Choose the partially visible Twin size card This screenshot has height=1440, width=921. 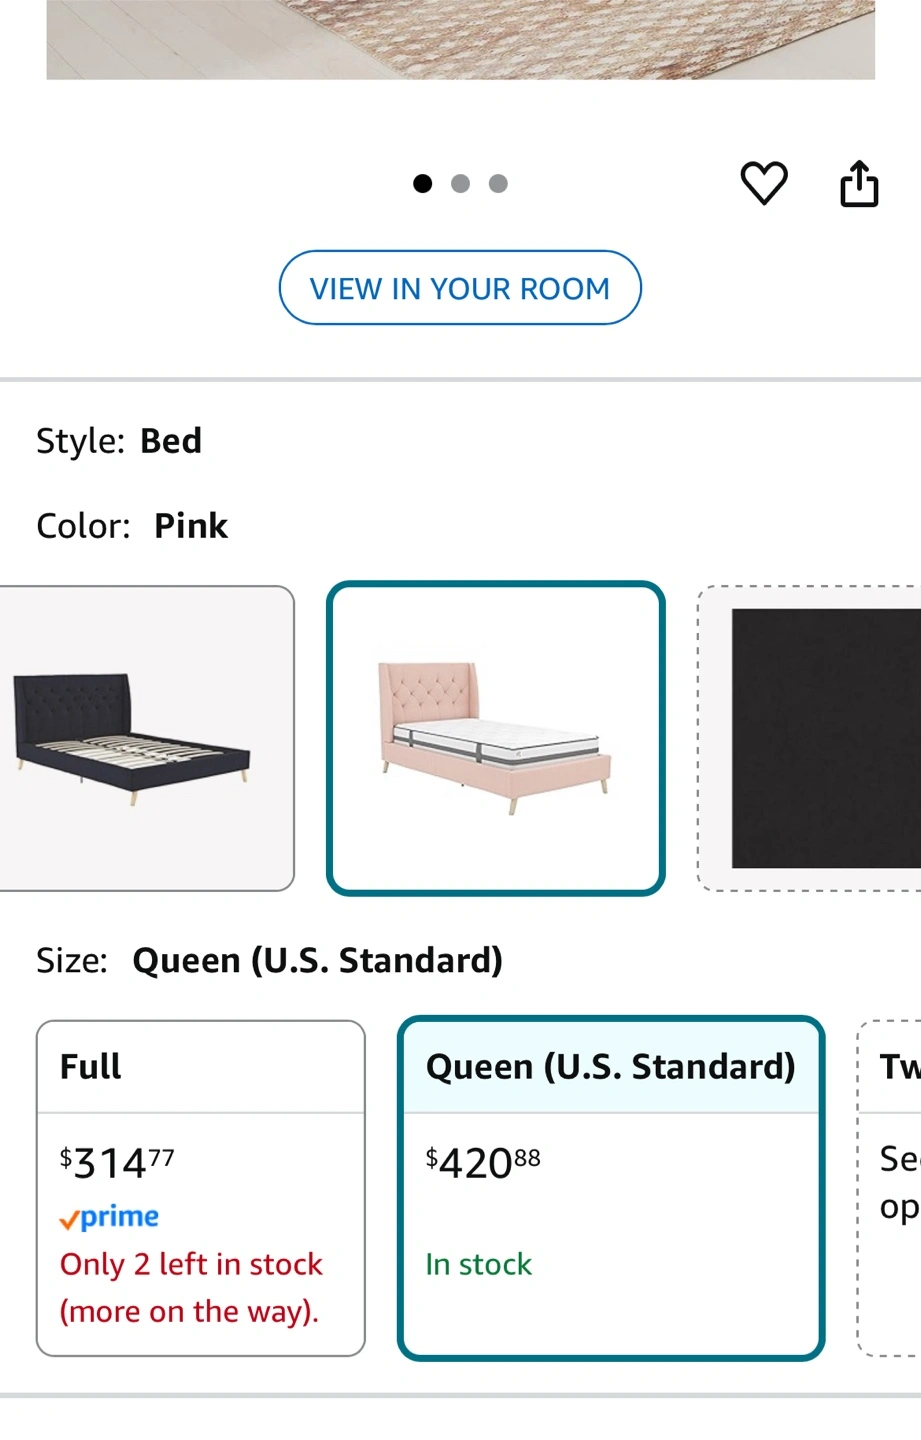890,1188
